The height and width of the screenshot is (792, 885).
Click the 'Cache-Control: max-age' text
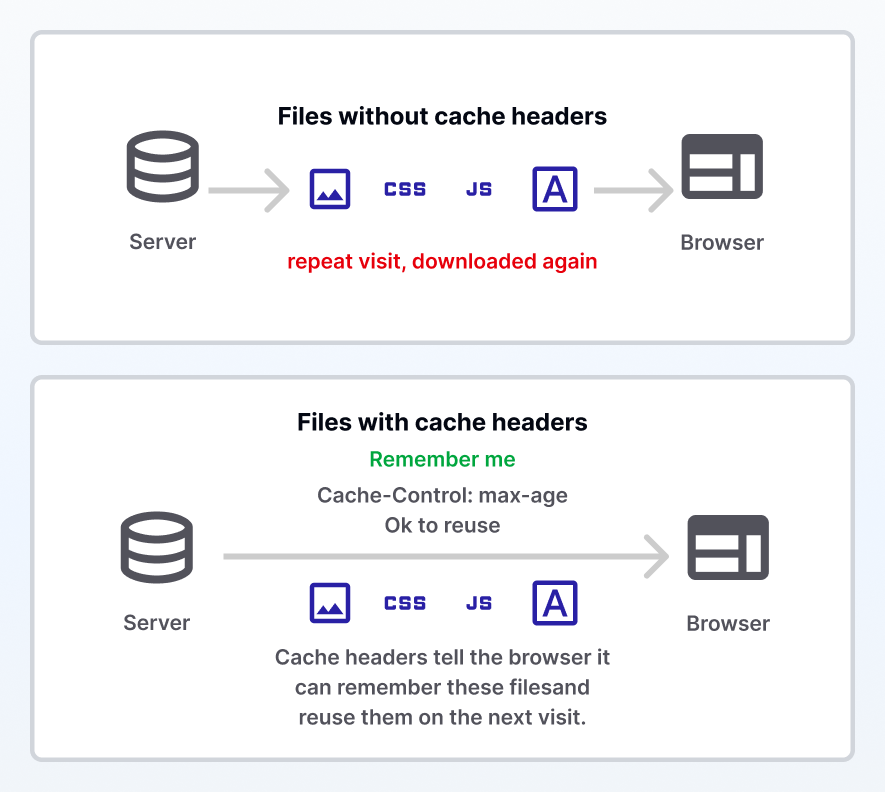click(442, 495)
